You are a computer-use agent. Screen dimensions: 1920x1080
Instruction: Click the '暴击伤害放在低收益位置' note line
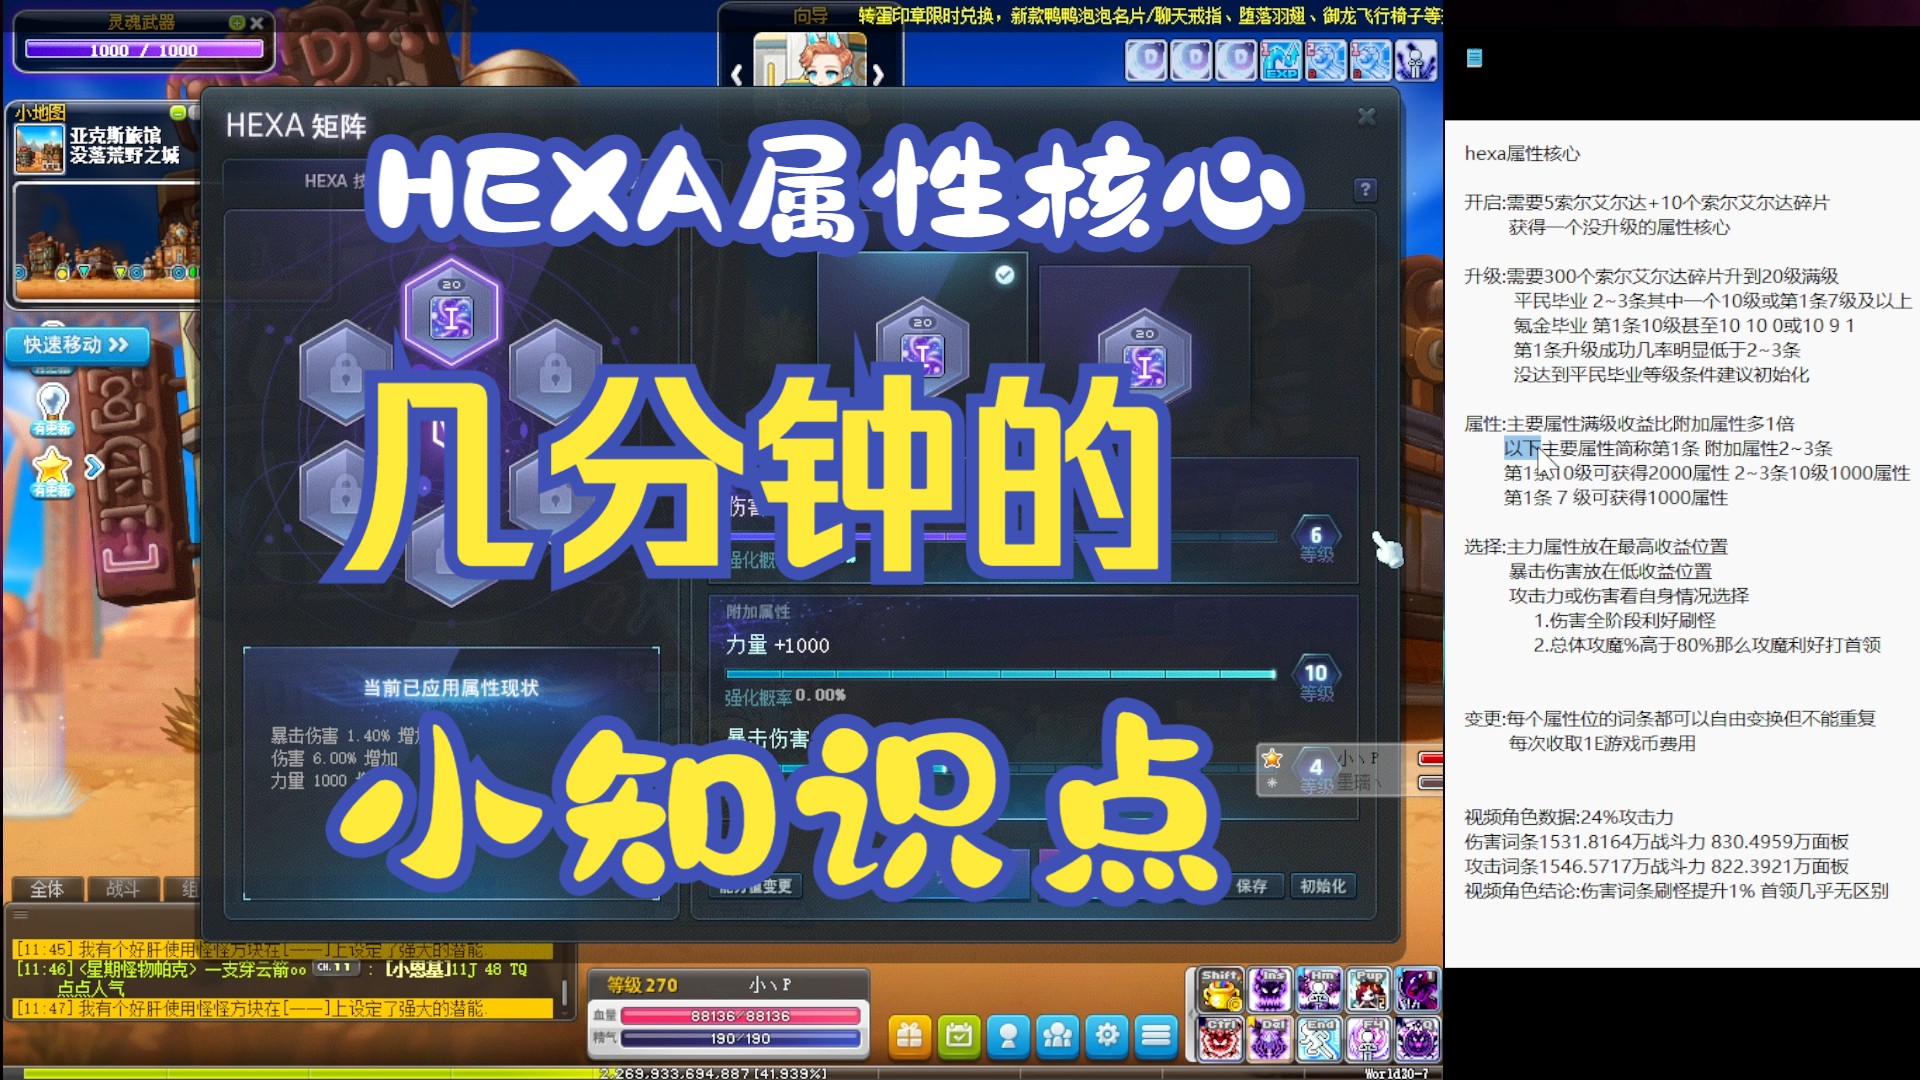tap(1610, 571)
